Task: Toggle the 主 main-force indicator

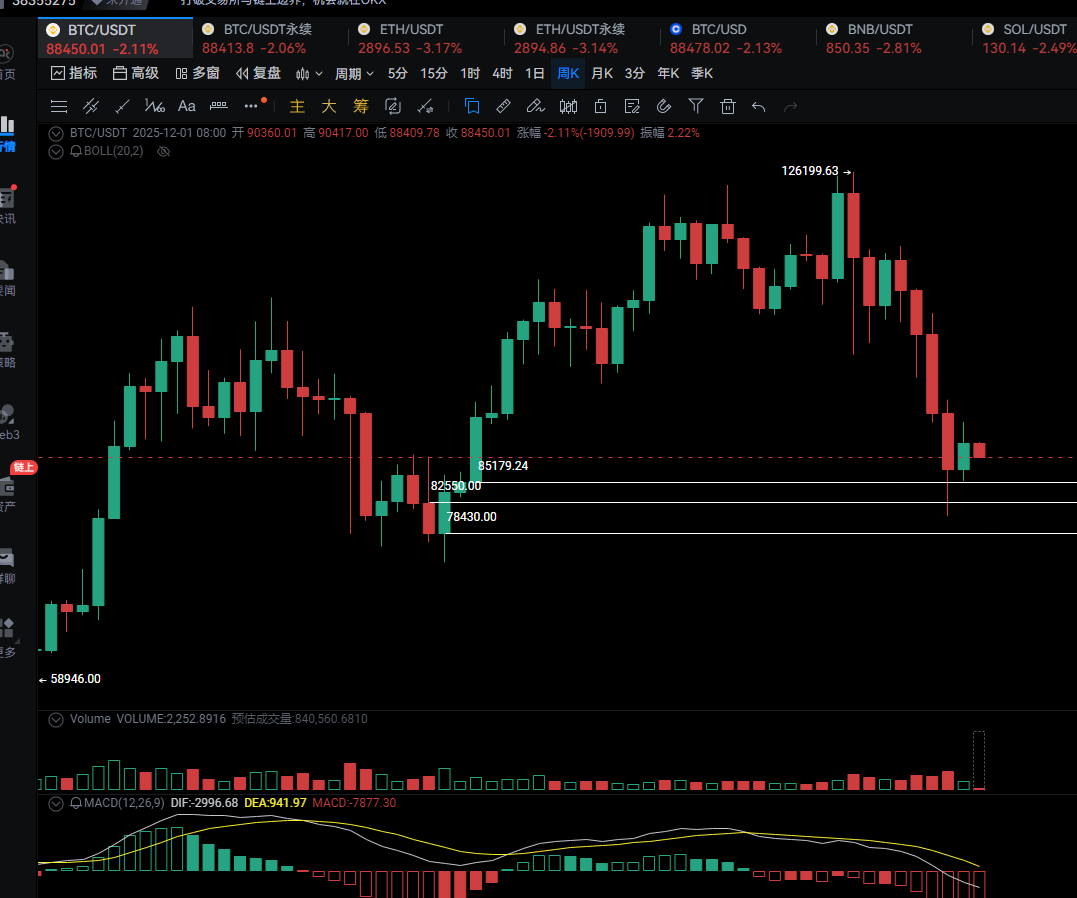Action: pos(297,106)
